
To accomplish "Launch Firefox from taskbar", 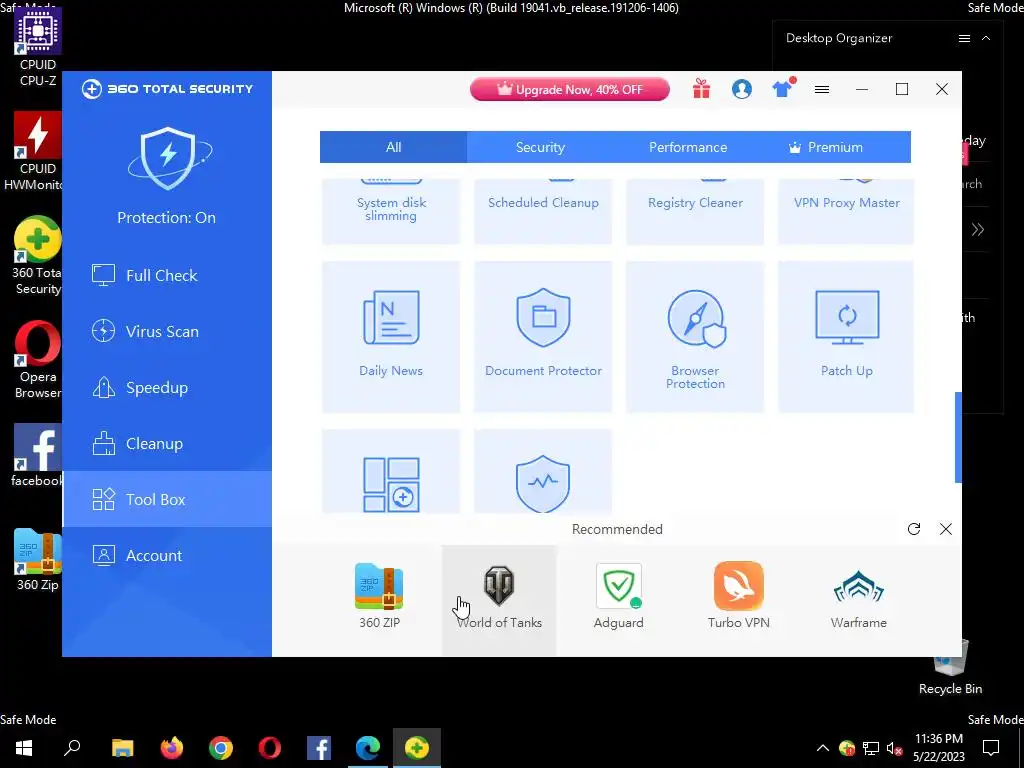I will (172, 748).
